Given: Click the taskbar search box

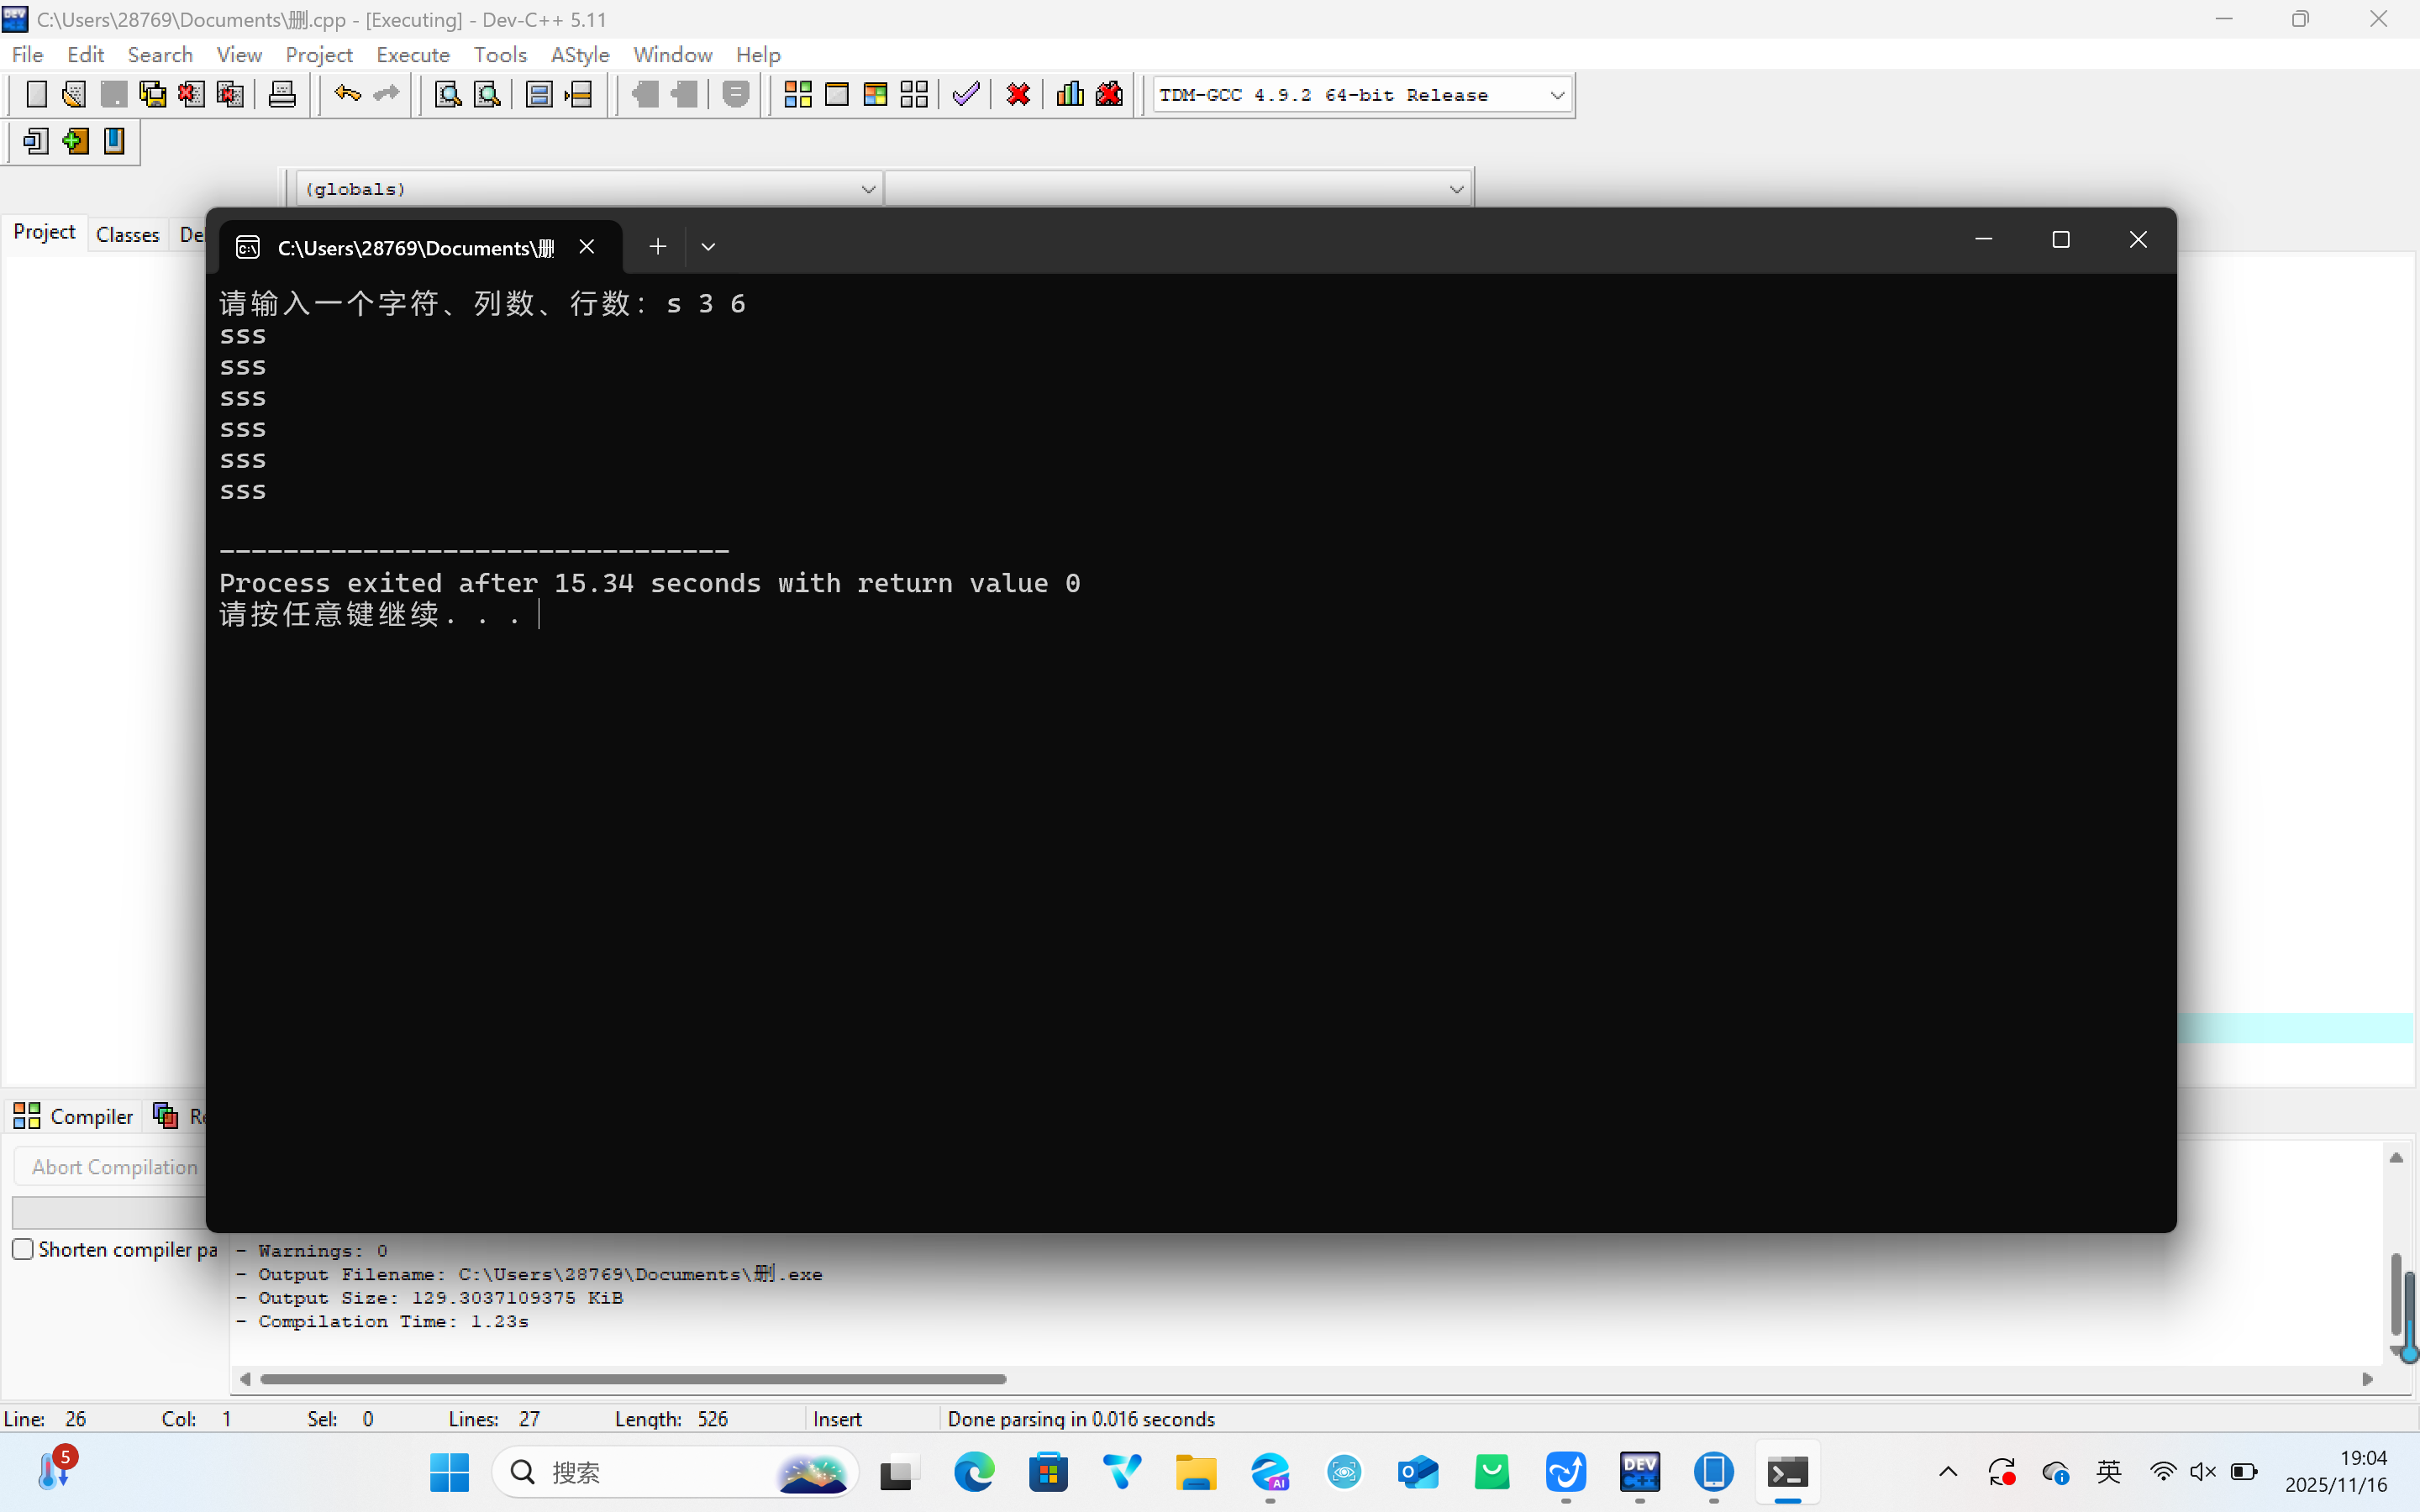Looking at the screenshot, I should pyautogui.click(x=640, y=1472).
